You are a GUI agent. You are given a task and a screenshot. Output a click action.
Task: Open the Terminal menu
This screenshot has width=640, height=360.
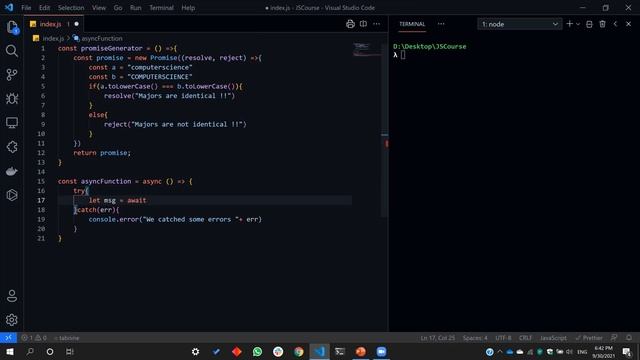161,8
